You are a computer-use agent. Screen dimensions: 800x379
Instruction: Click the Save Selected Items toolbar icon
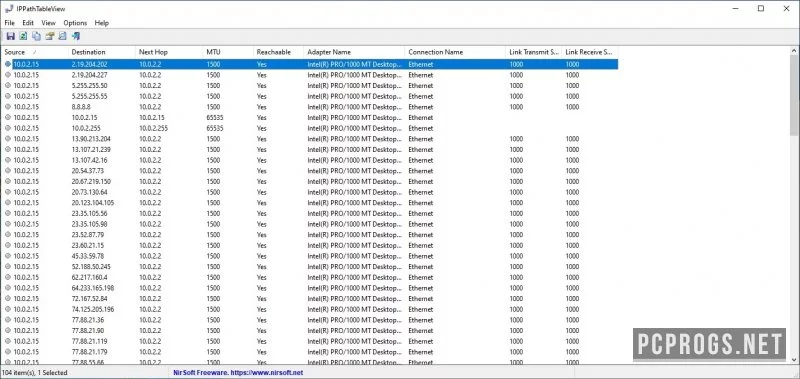(x=10, y=36)
